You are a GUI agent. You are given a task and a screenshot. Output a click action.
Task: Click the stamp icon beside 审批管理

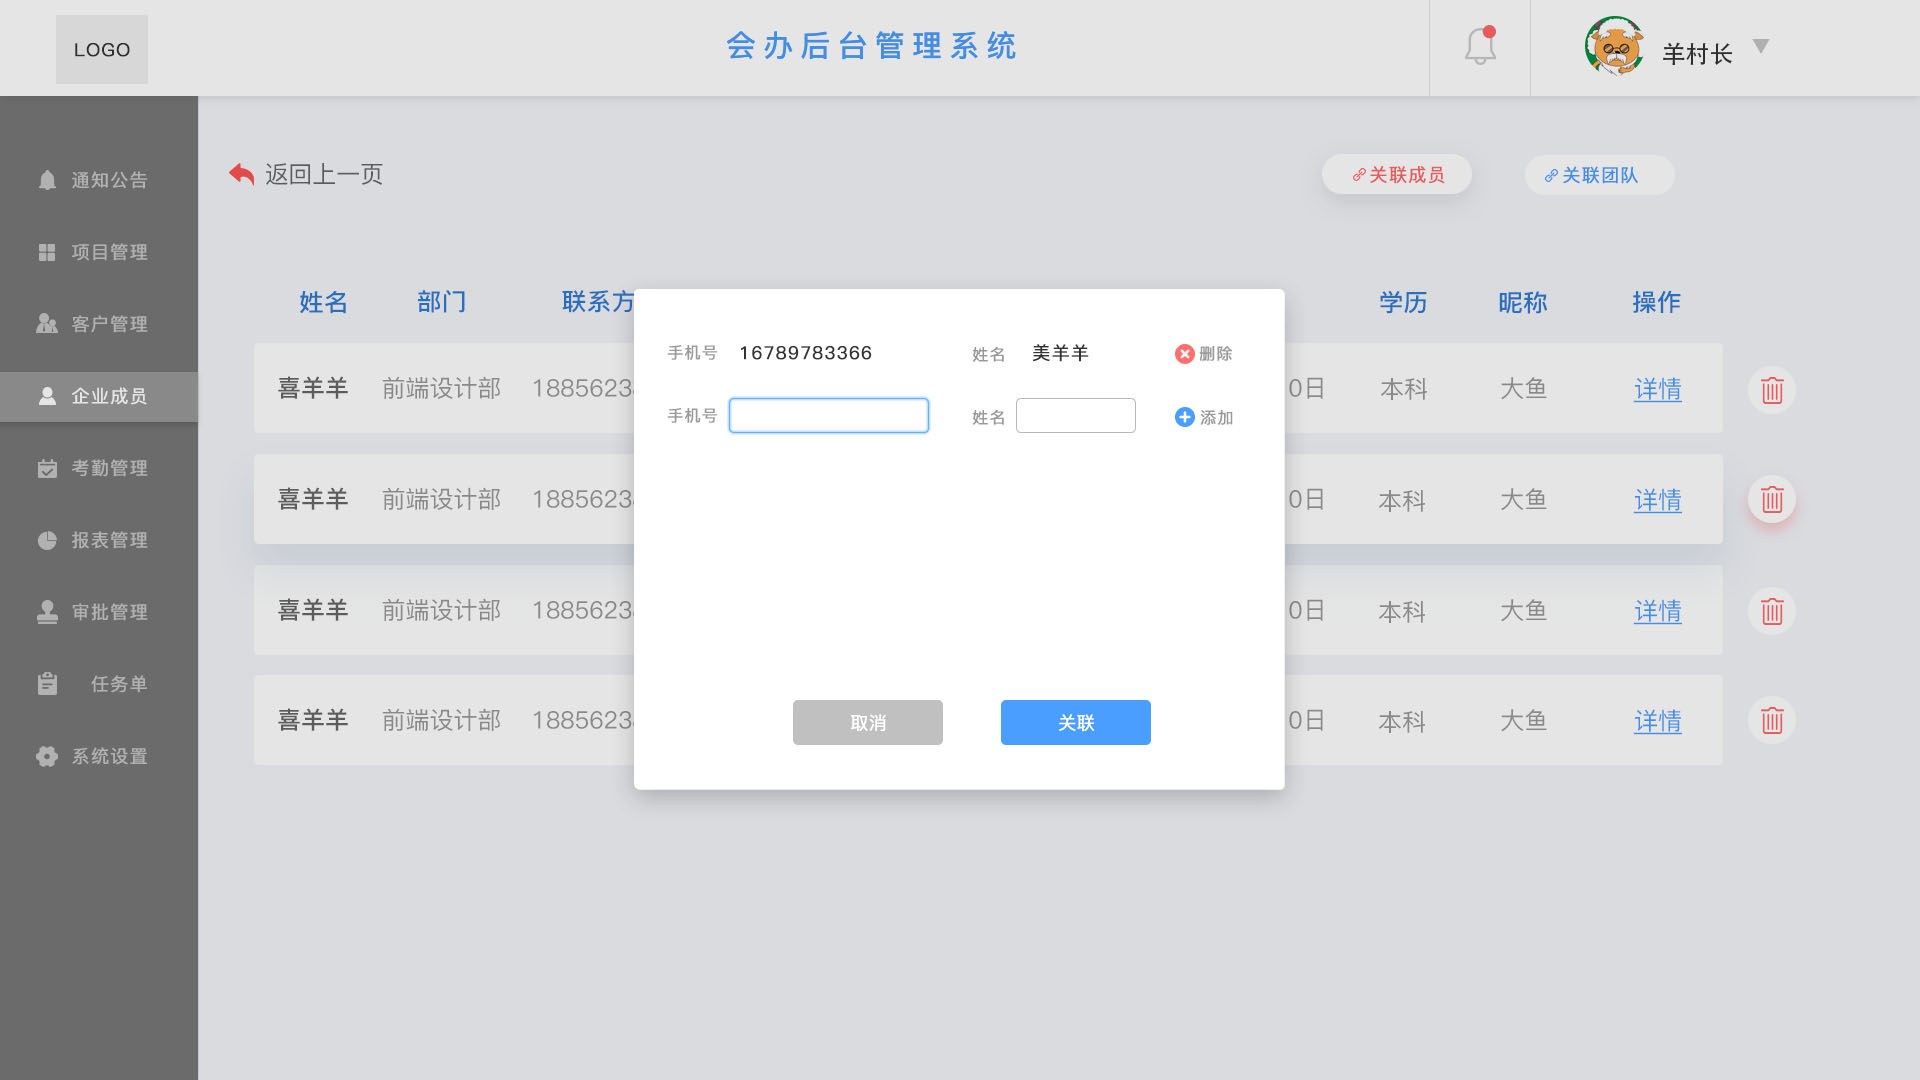tap(47, 612)
